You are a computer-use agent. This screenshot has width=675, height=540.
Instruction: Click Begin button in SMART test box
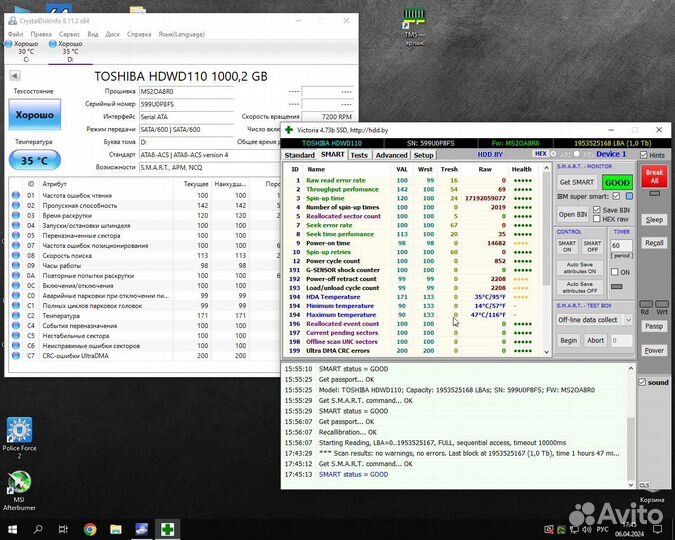coord(568,340)
